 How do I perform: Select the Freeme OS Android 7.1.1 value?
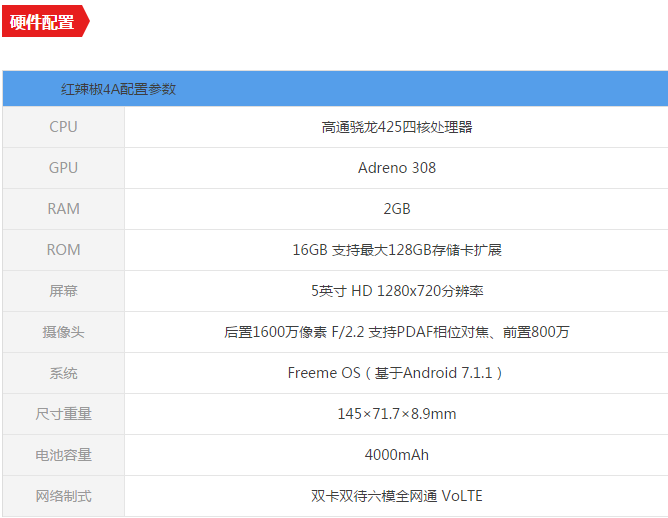point(397,373)
